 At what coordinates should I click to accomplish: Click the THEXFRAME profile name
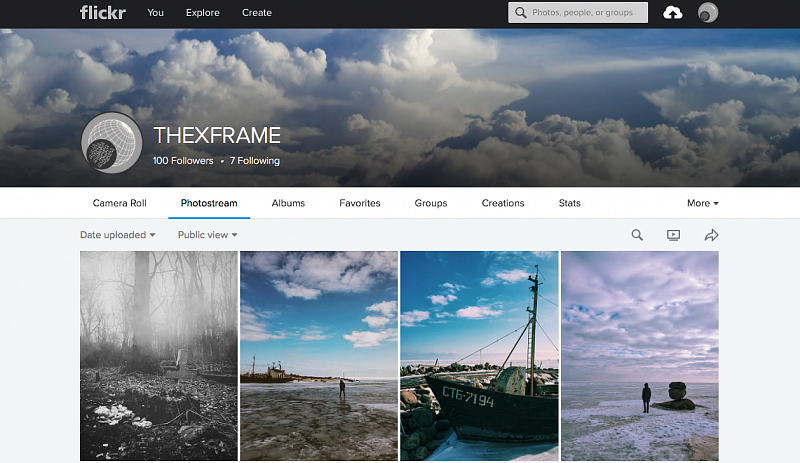pos(217,135)
